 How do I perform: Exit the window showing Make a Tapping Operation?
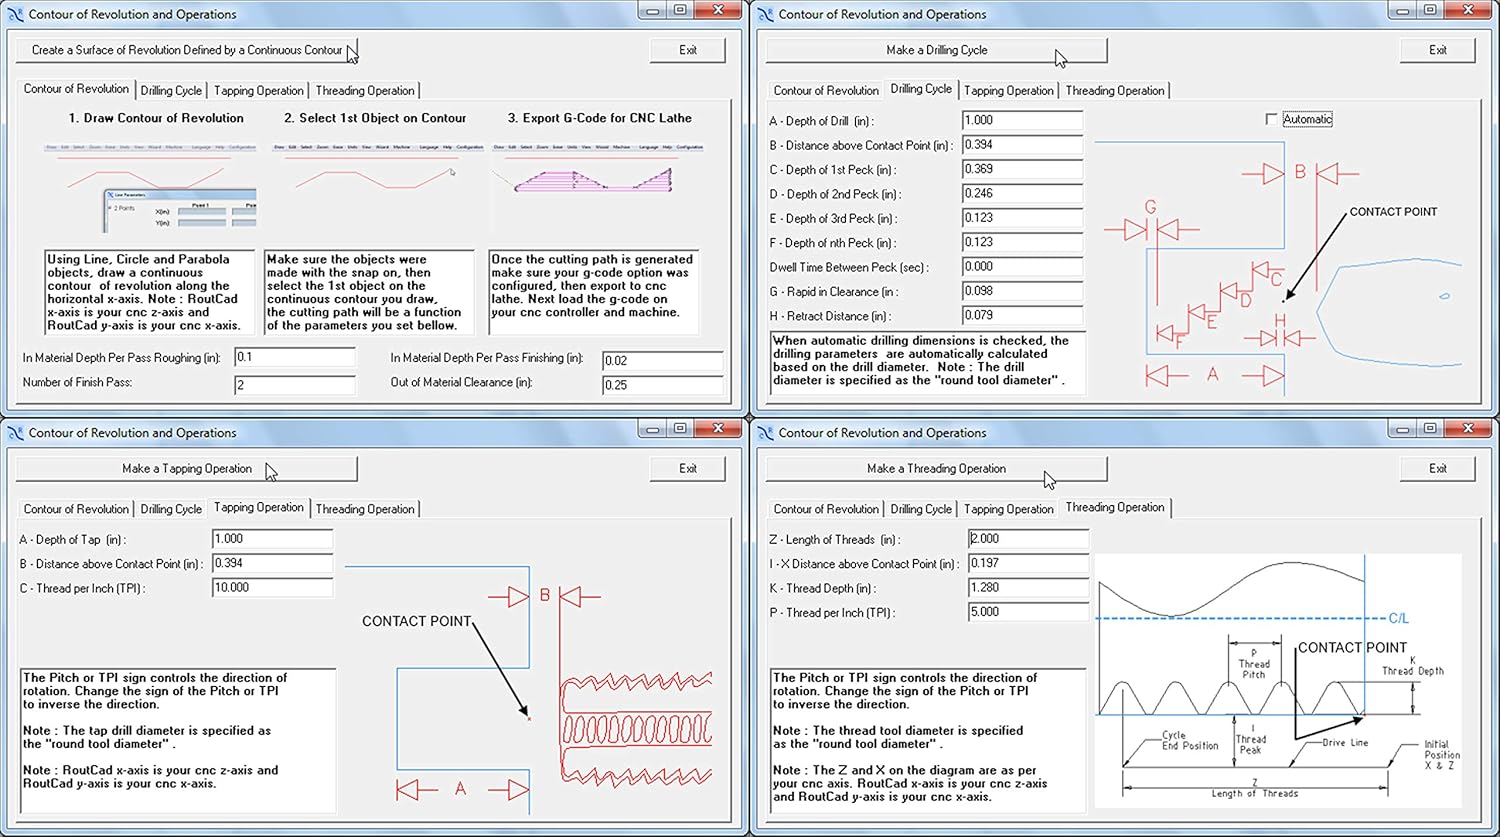[x=688, y=469]
